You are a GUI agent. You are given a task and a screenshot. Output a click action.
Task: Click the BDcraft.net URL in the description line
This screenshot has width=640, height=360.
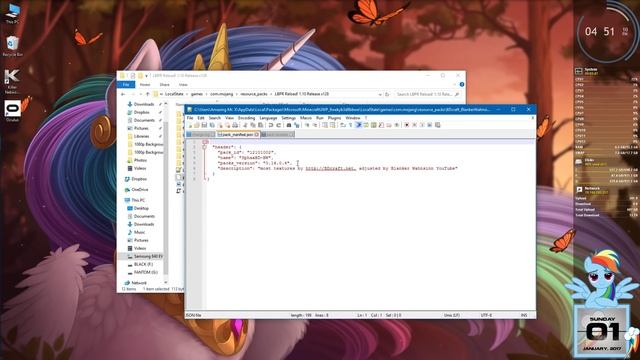(x=331, y=168)
